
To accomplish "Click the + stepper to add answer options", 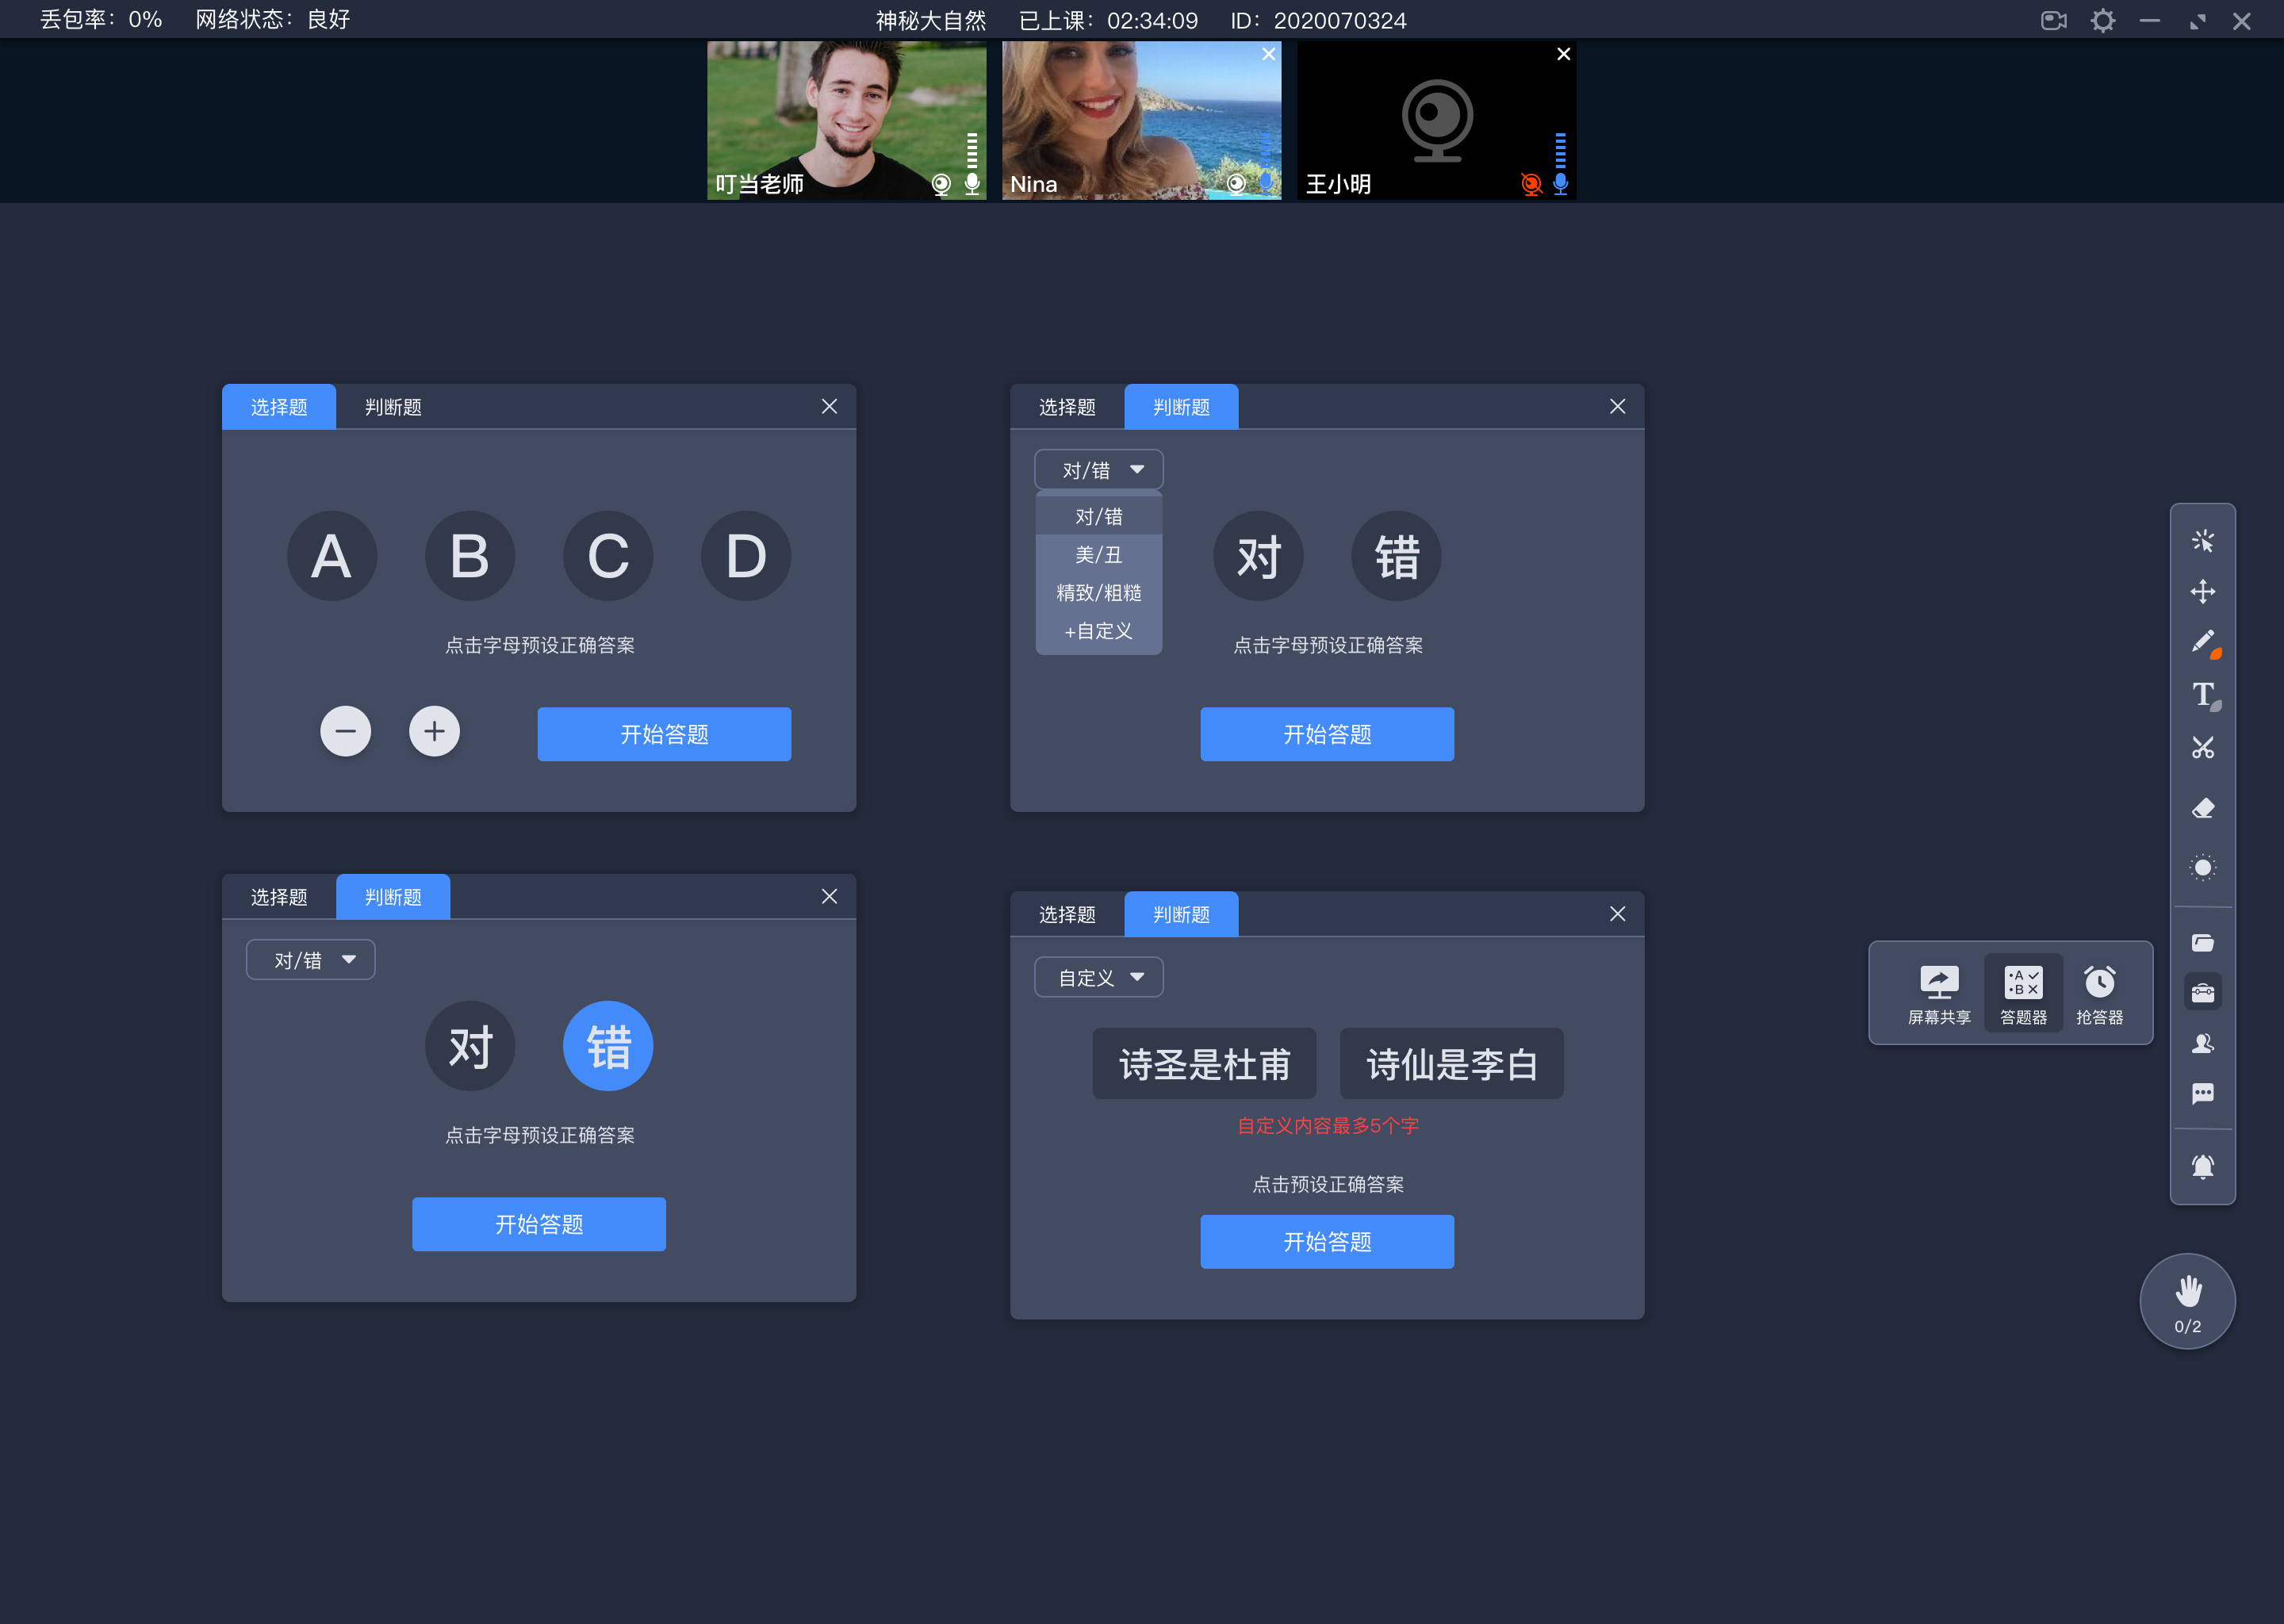I will coord(434,731).
